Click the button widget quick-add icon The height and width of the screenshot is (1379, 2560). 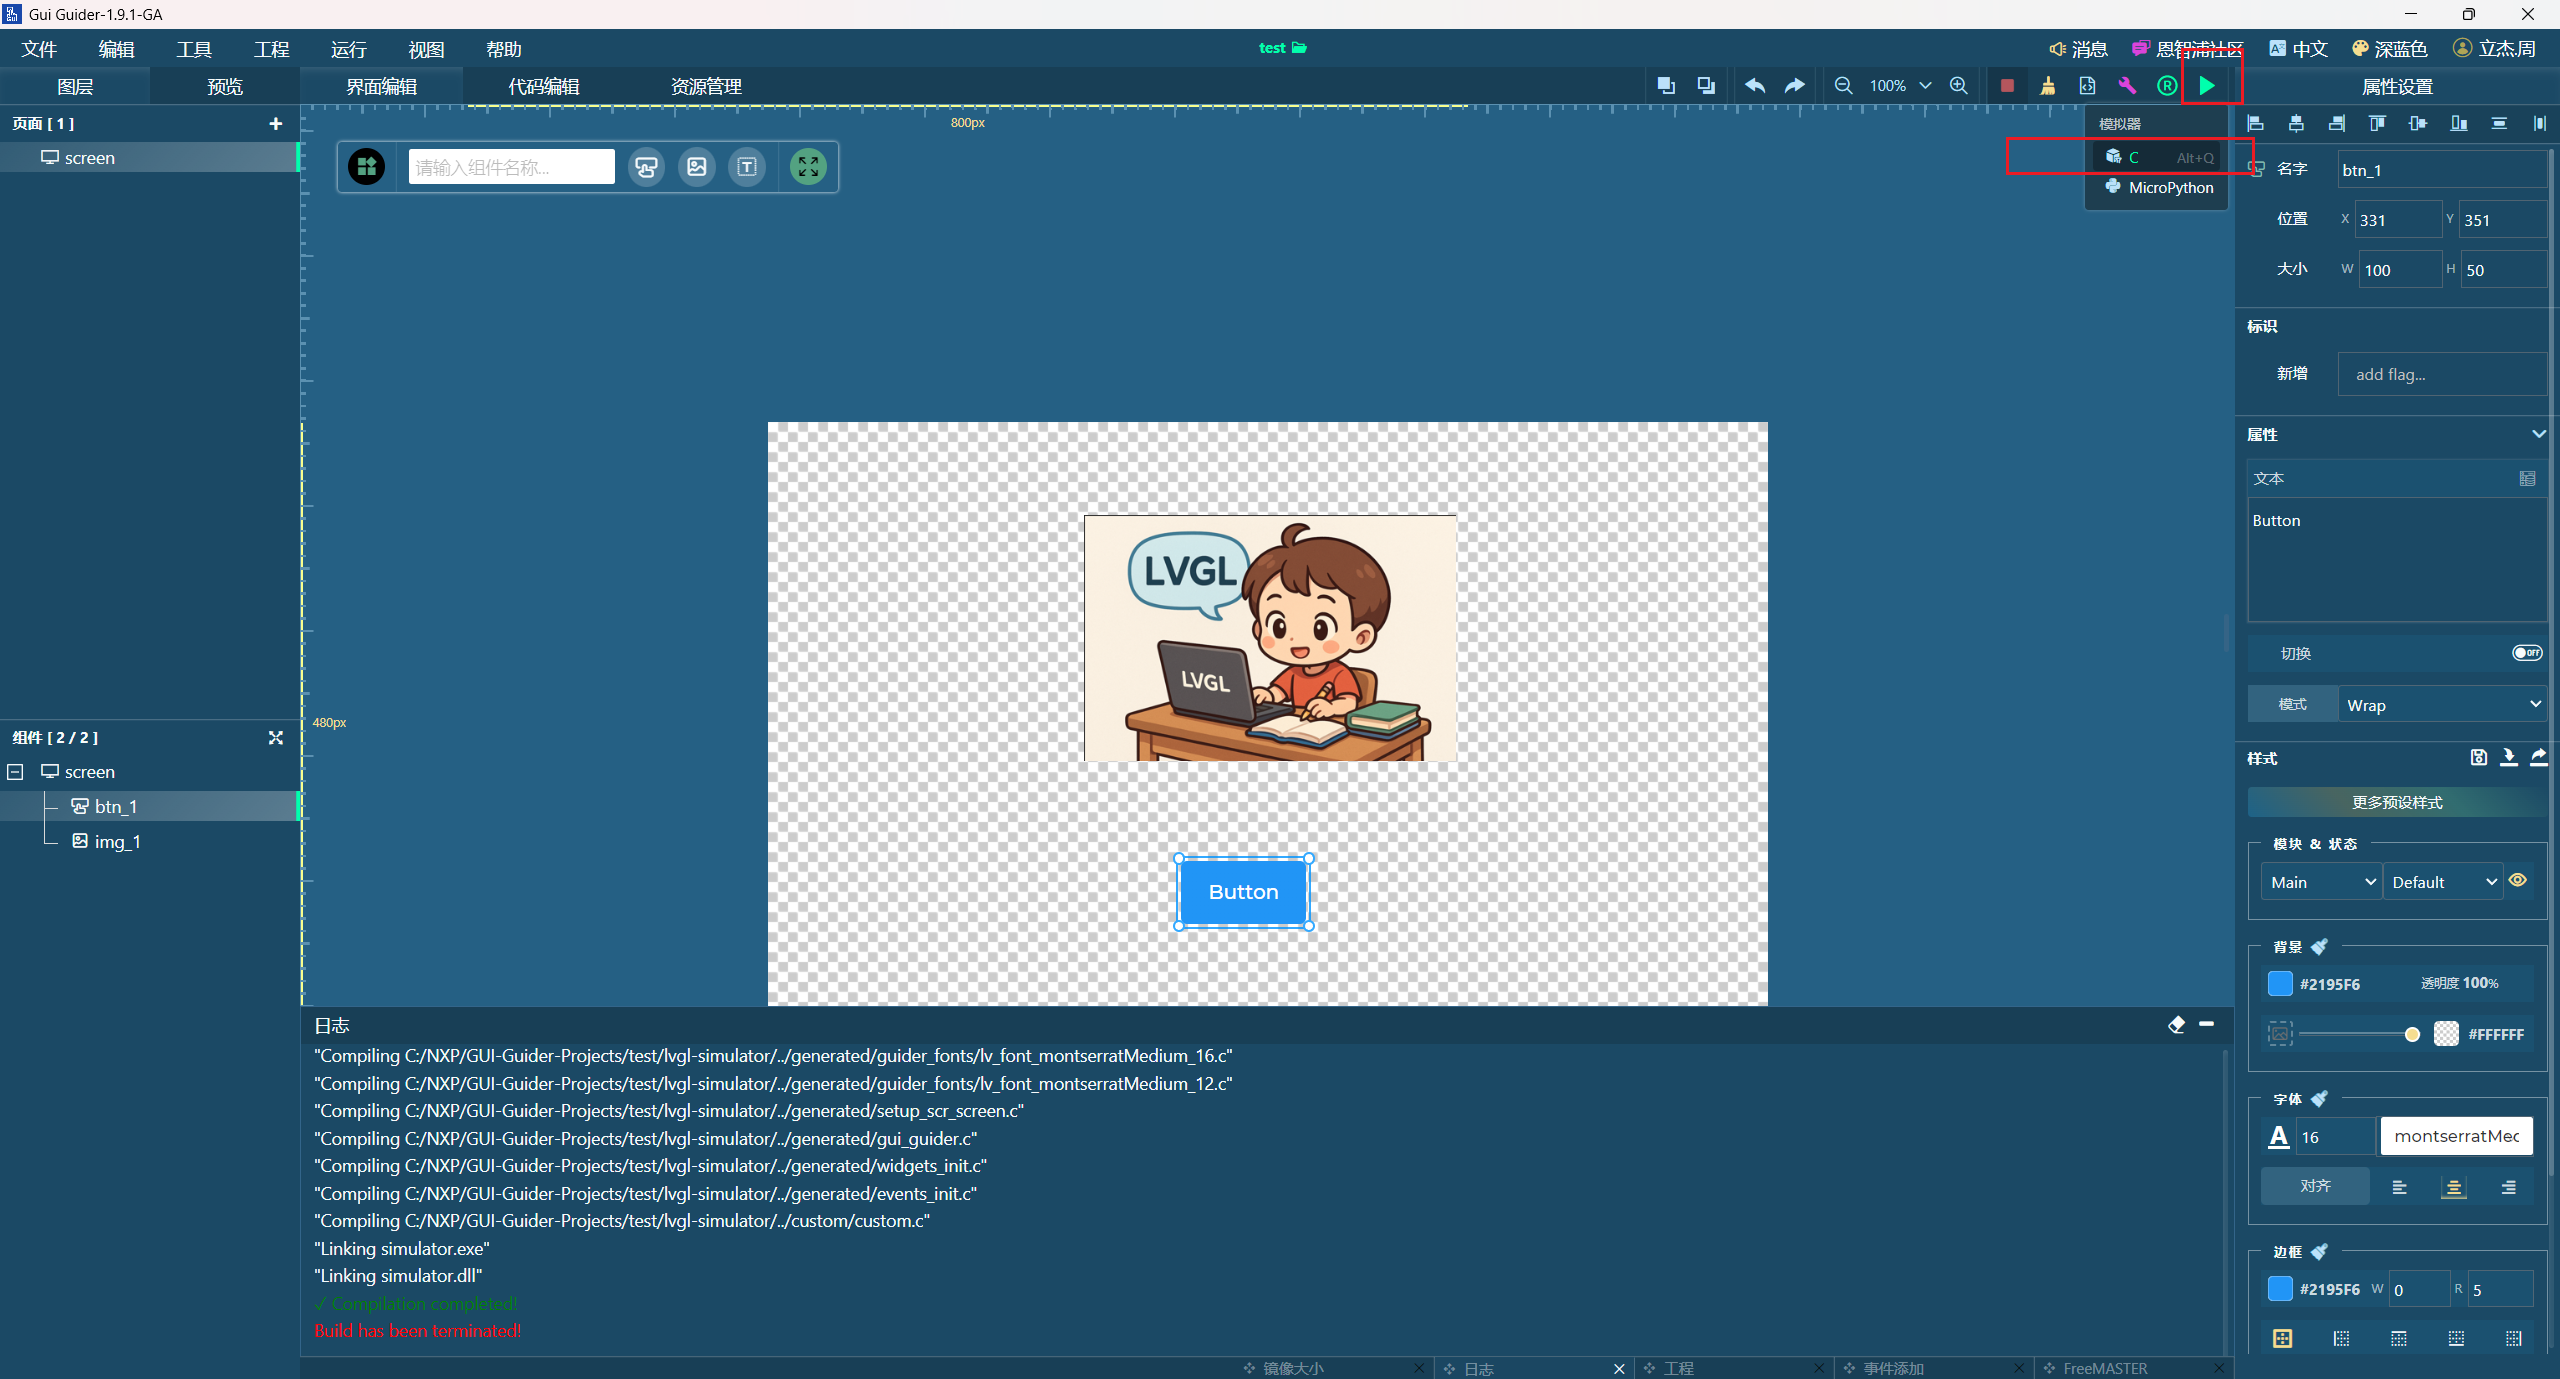[647, 167]
